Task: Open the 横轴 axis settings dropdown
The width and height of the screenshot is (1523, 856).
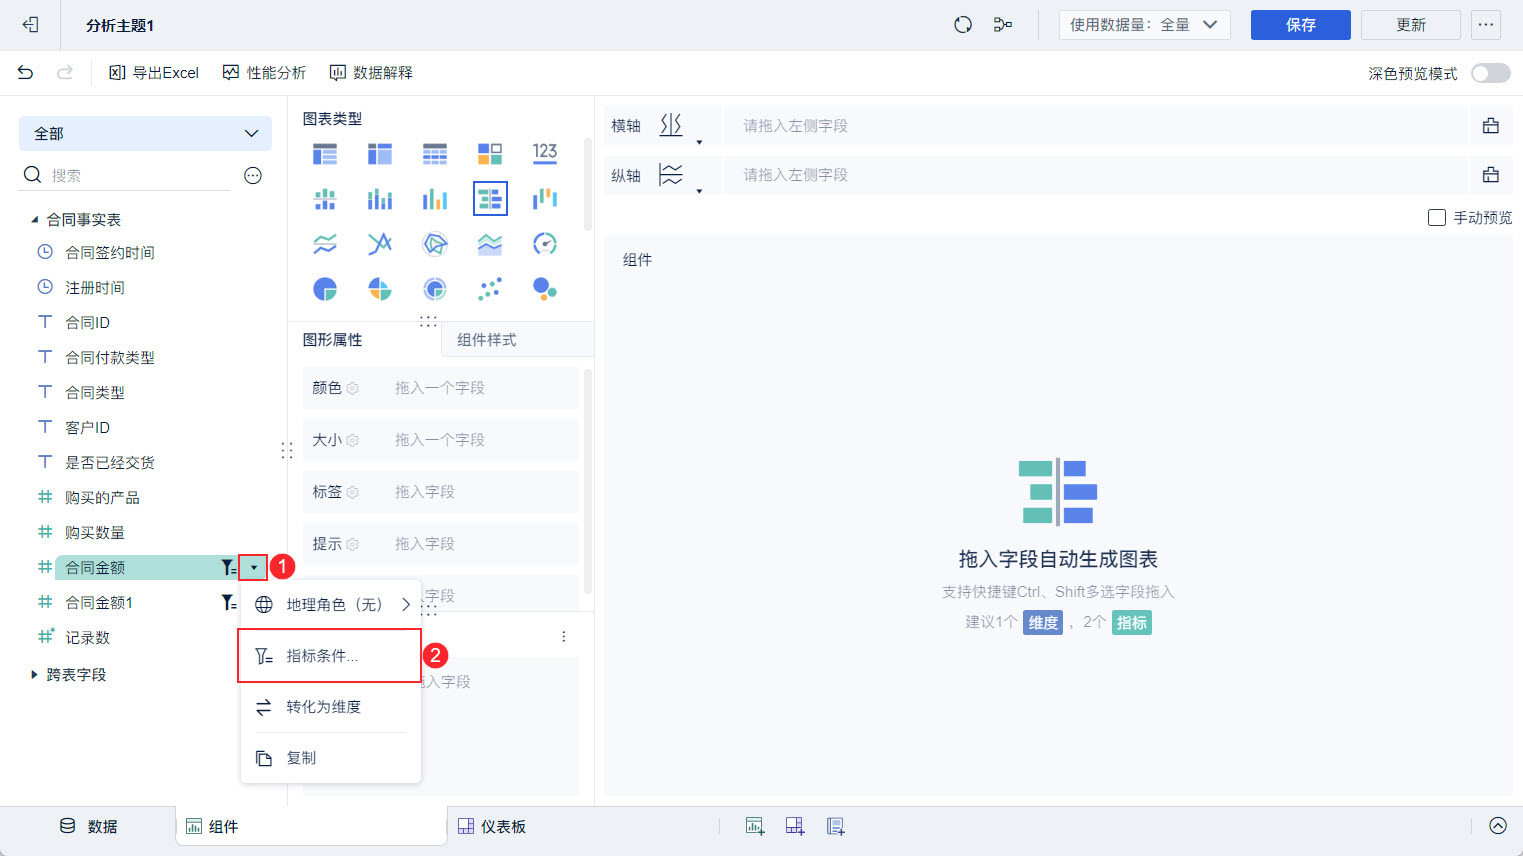Action: [x=699, y=141]
